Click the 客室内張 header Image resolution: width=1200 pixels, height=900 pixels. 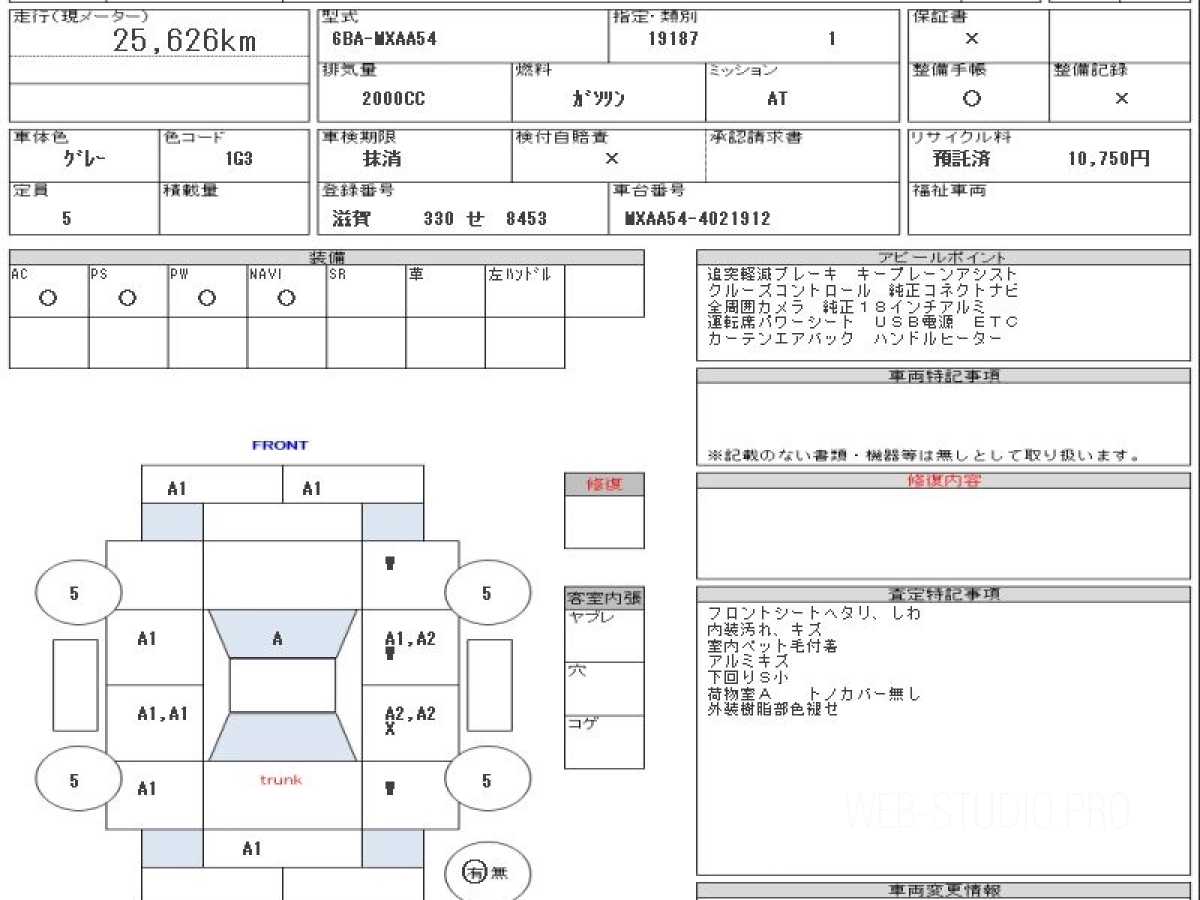tap(604, 599)
